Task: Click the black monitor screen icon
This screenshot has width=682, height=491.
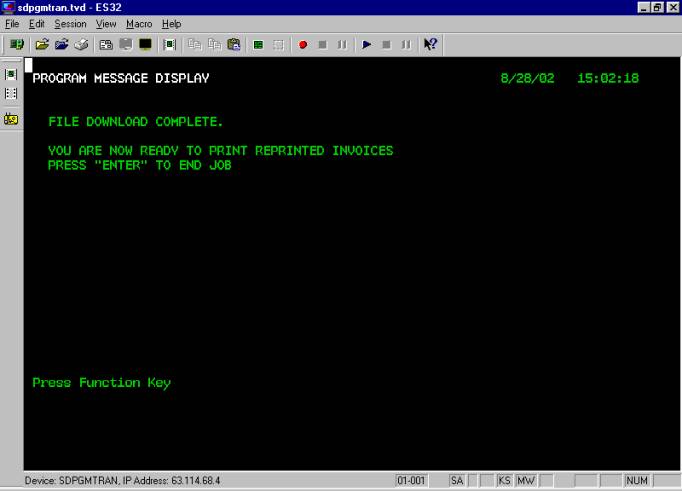Action: pos(145,44)
